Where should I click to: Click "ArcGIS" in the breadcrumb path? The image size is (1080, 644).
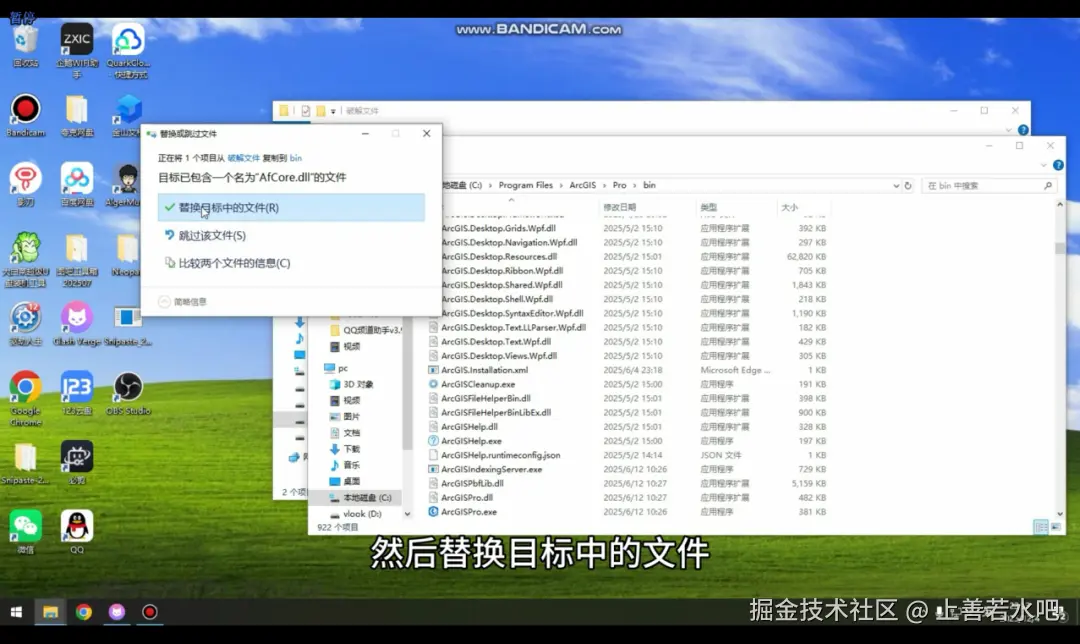[582, 185]
